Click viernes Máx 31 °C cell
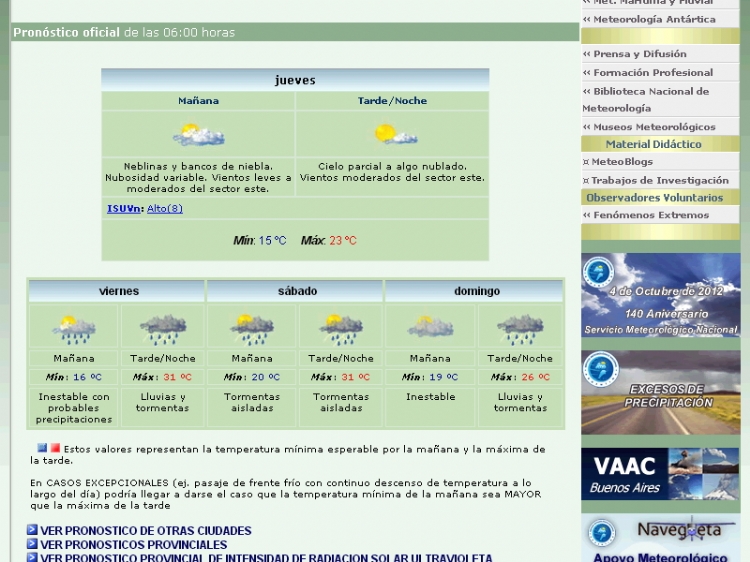The height and width of the screenshot is (562, 750). click(163, 377)
